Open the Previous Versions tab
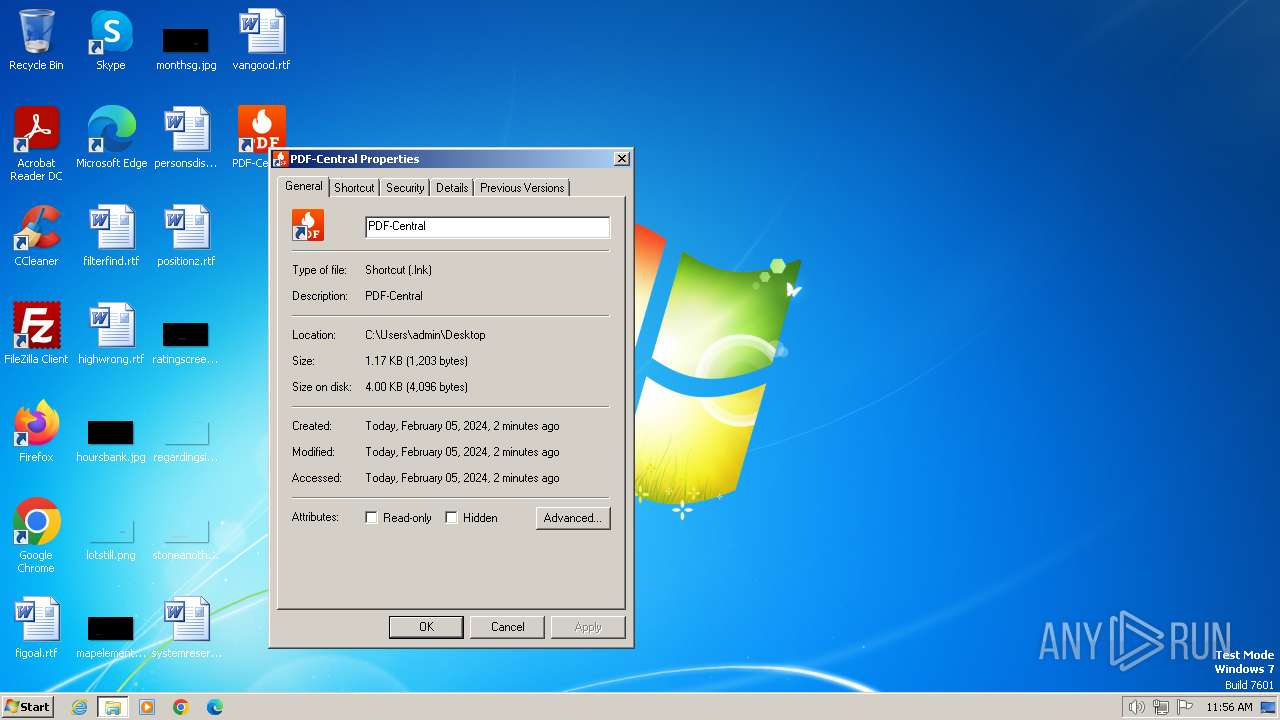The height and width of the screenshot is (720, 1280). click(x=522, y=188)
